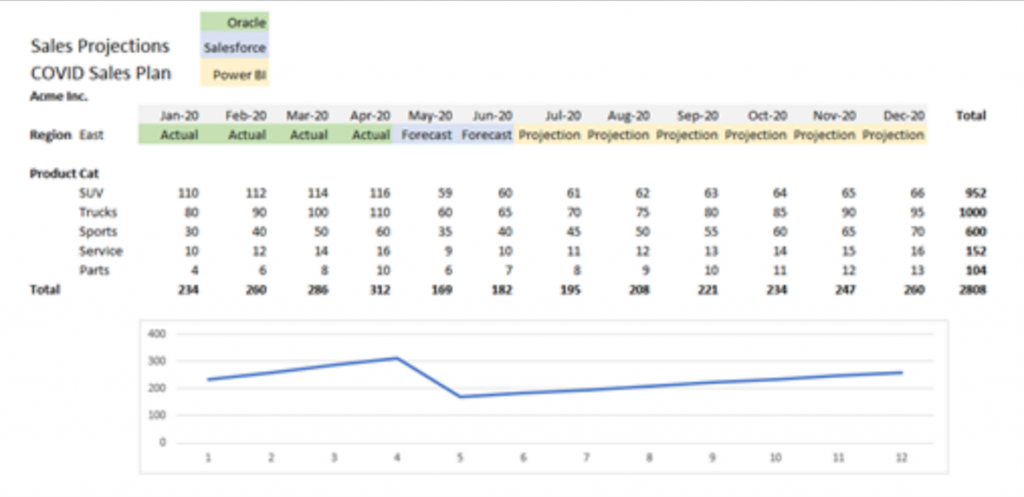1024x497 pixels.
Task: Select the Jun-20 column header
Action: click(x=492, y=116)
